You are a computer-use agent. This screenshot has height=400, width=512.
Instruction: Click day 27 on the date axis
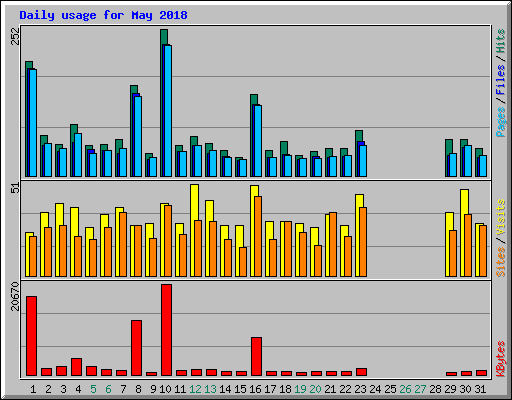pyautogui.click(x=420, y=389)
